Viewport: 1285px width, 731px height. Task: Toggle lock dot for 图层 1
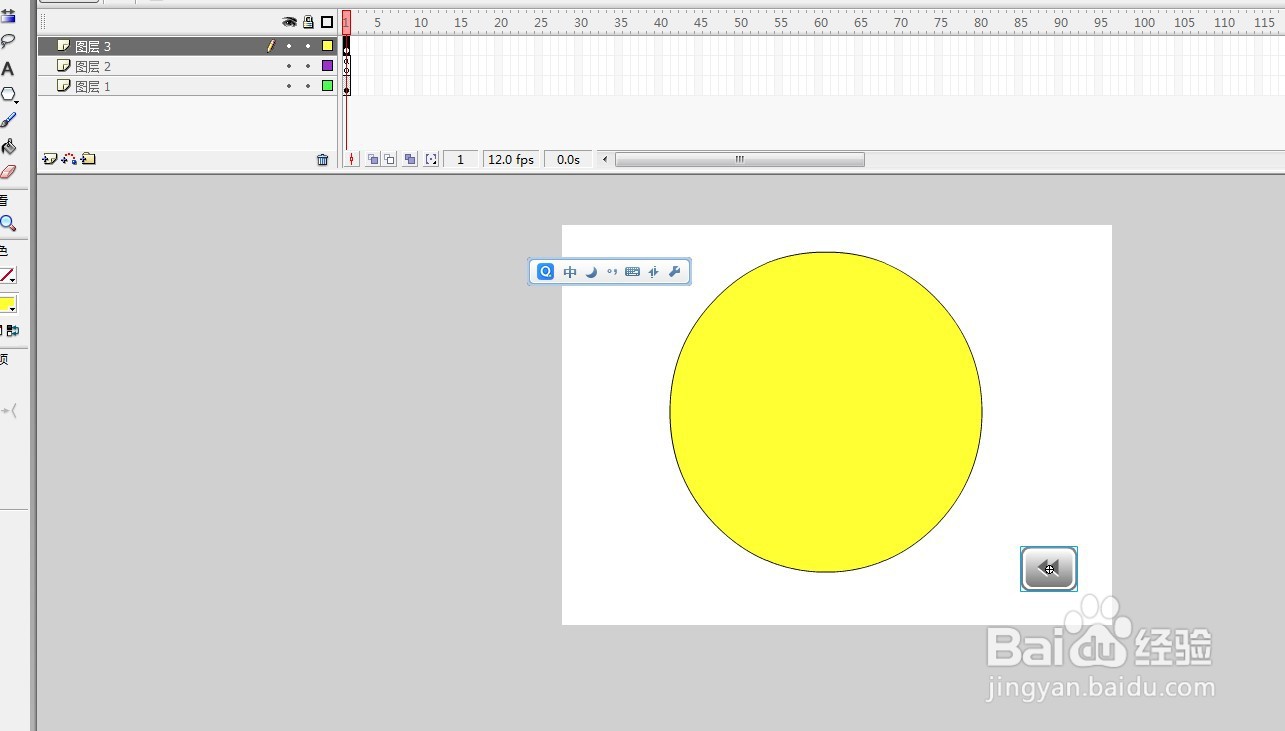tap(308, 86)
